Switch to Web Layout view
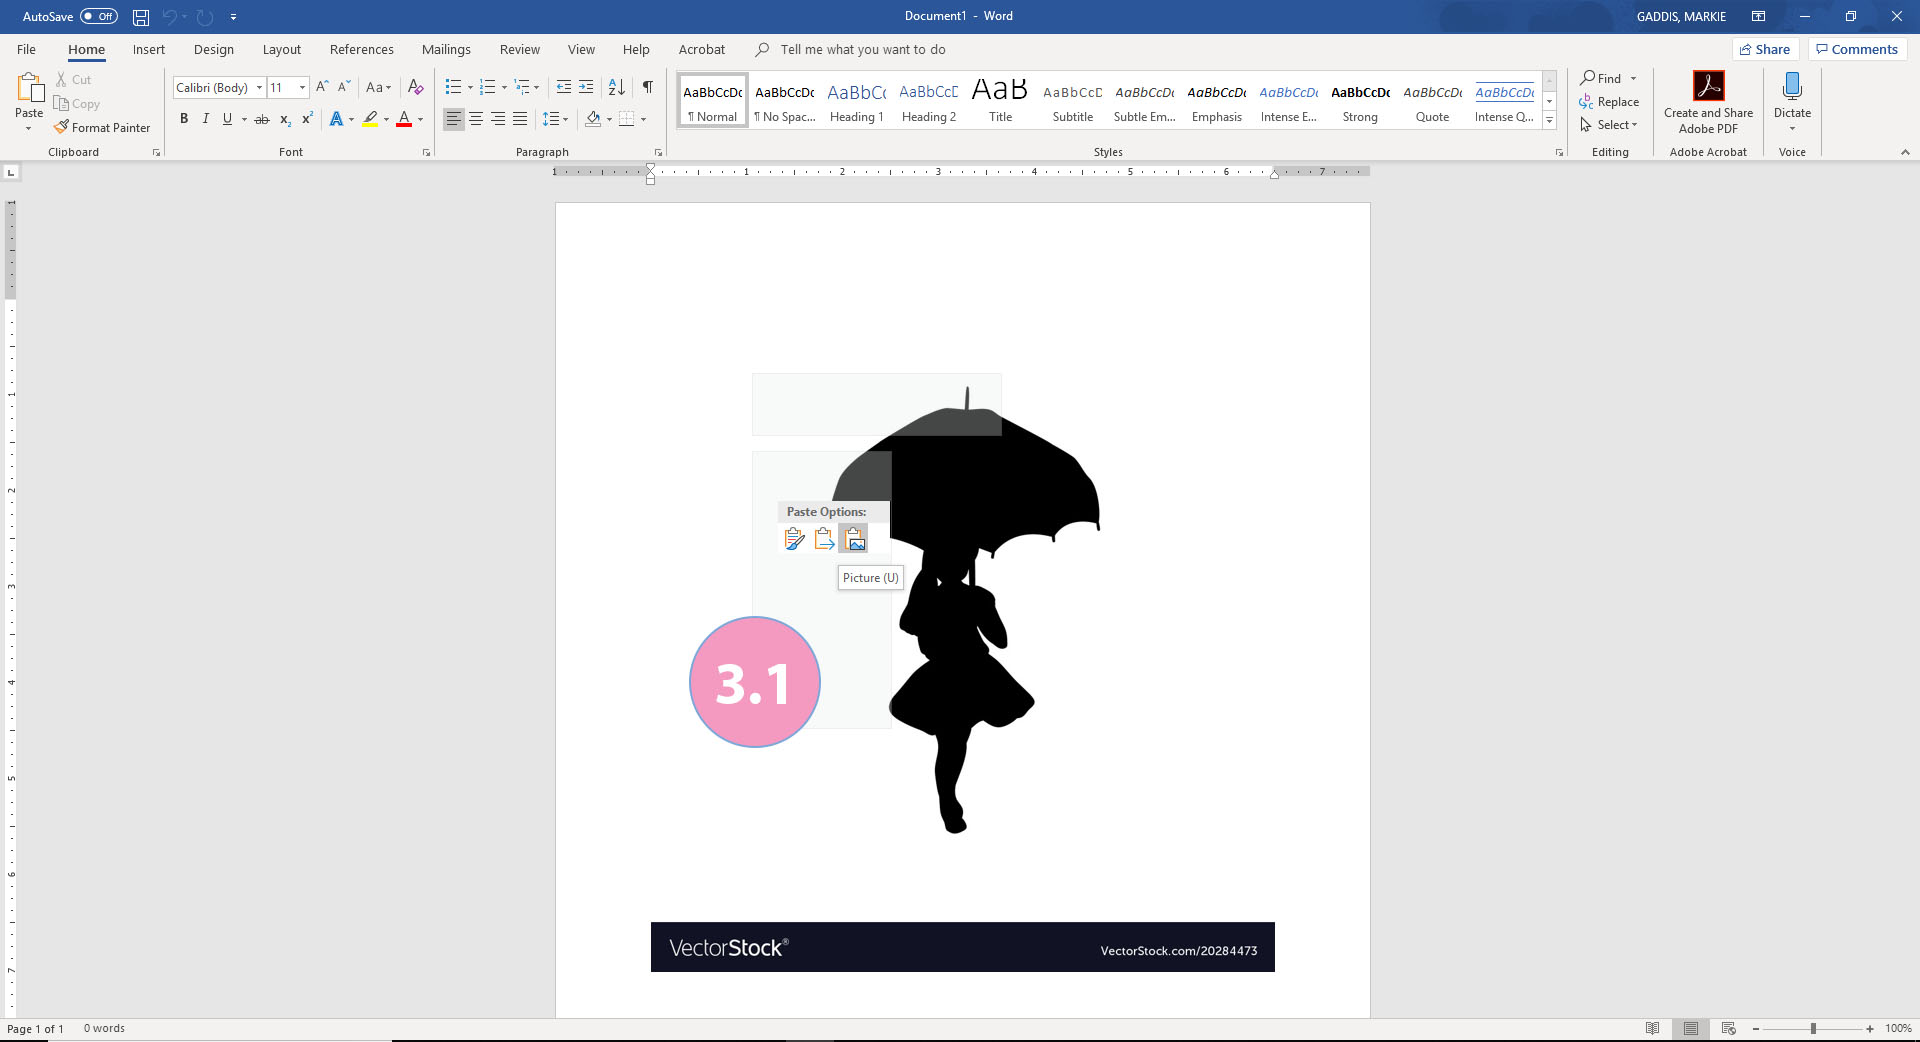 click(x=1729, y=1028)
